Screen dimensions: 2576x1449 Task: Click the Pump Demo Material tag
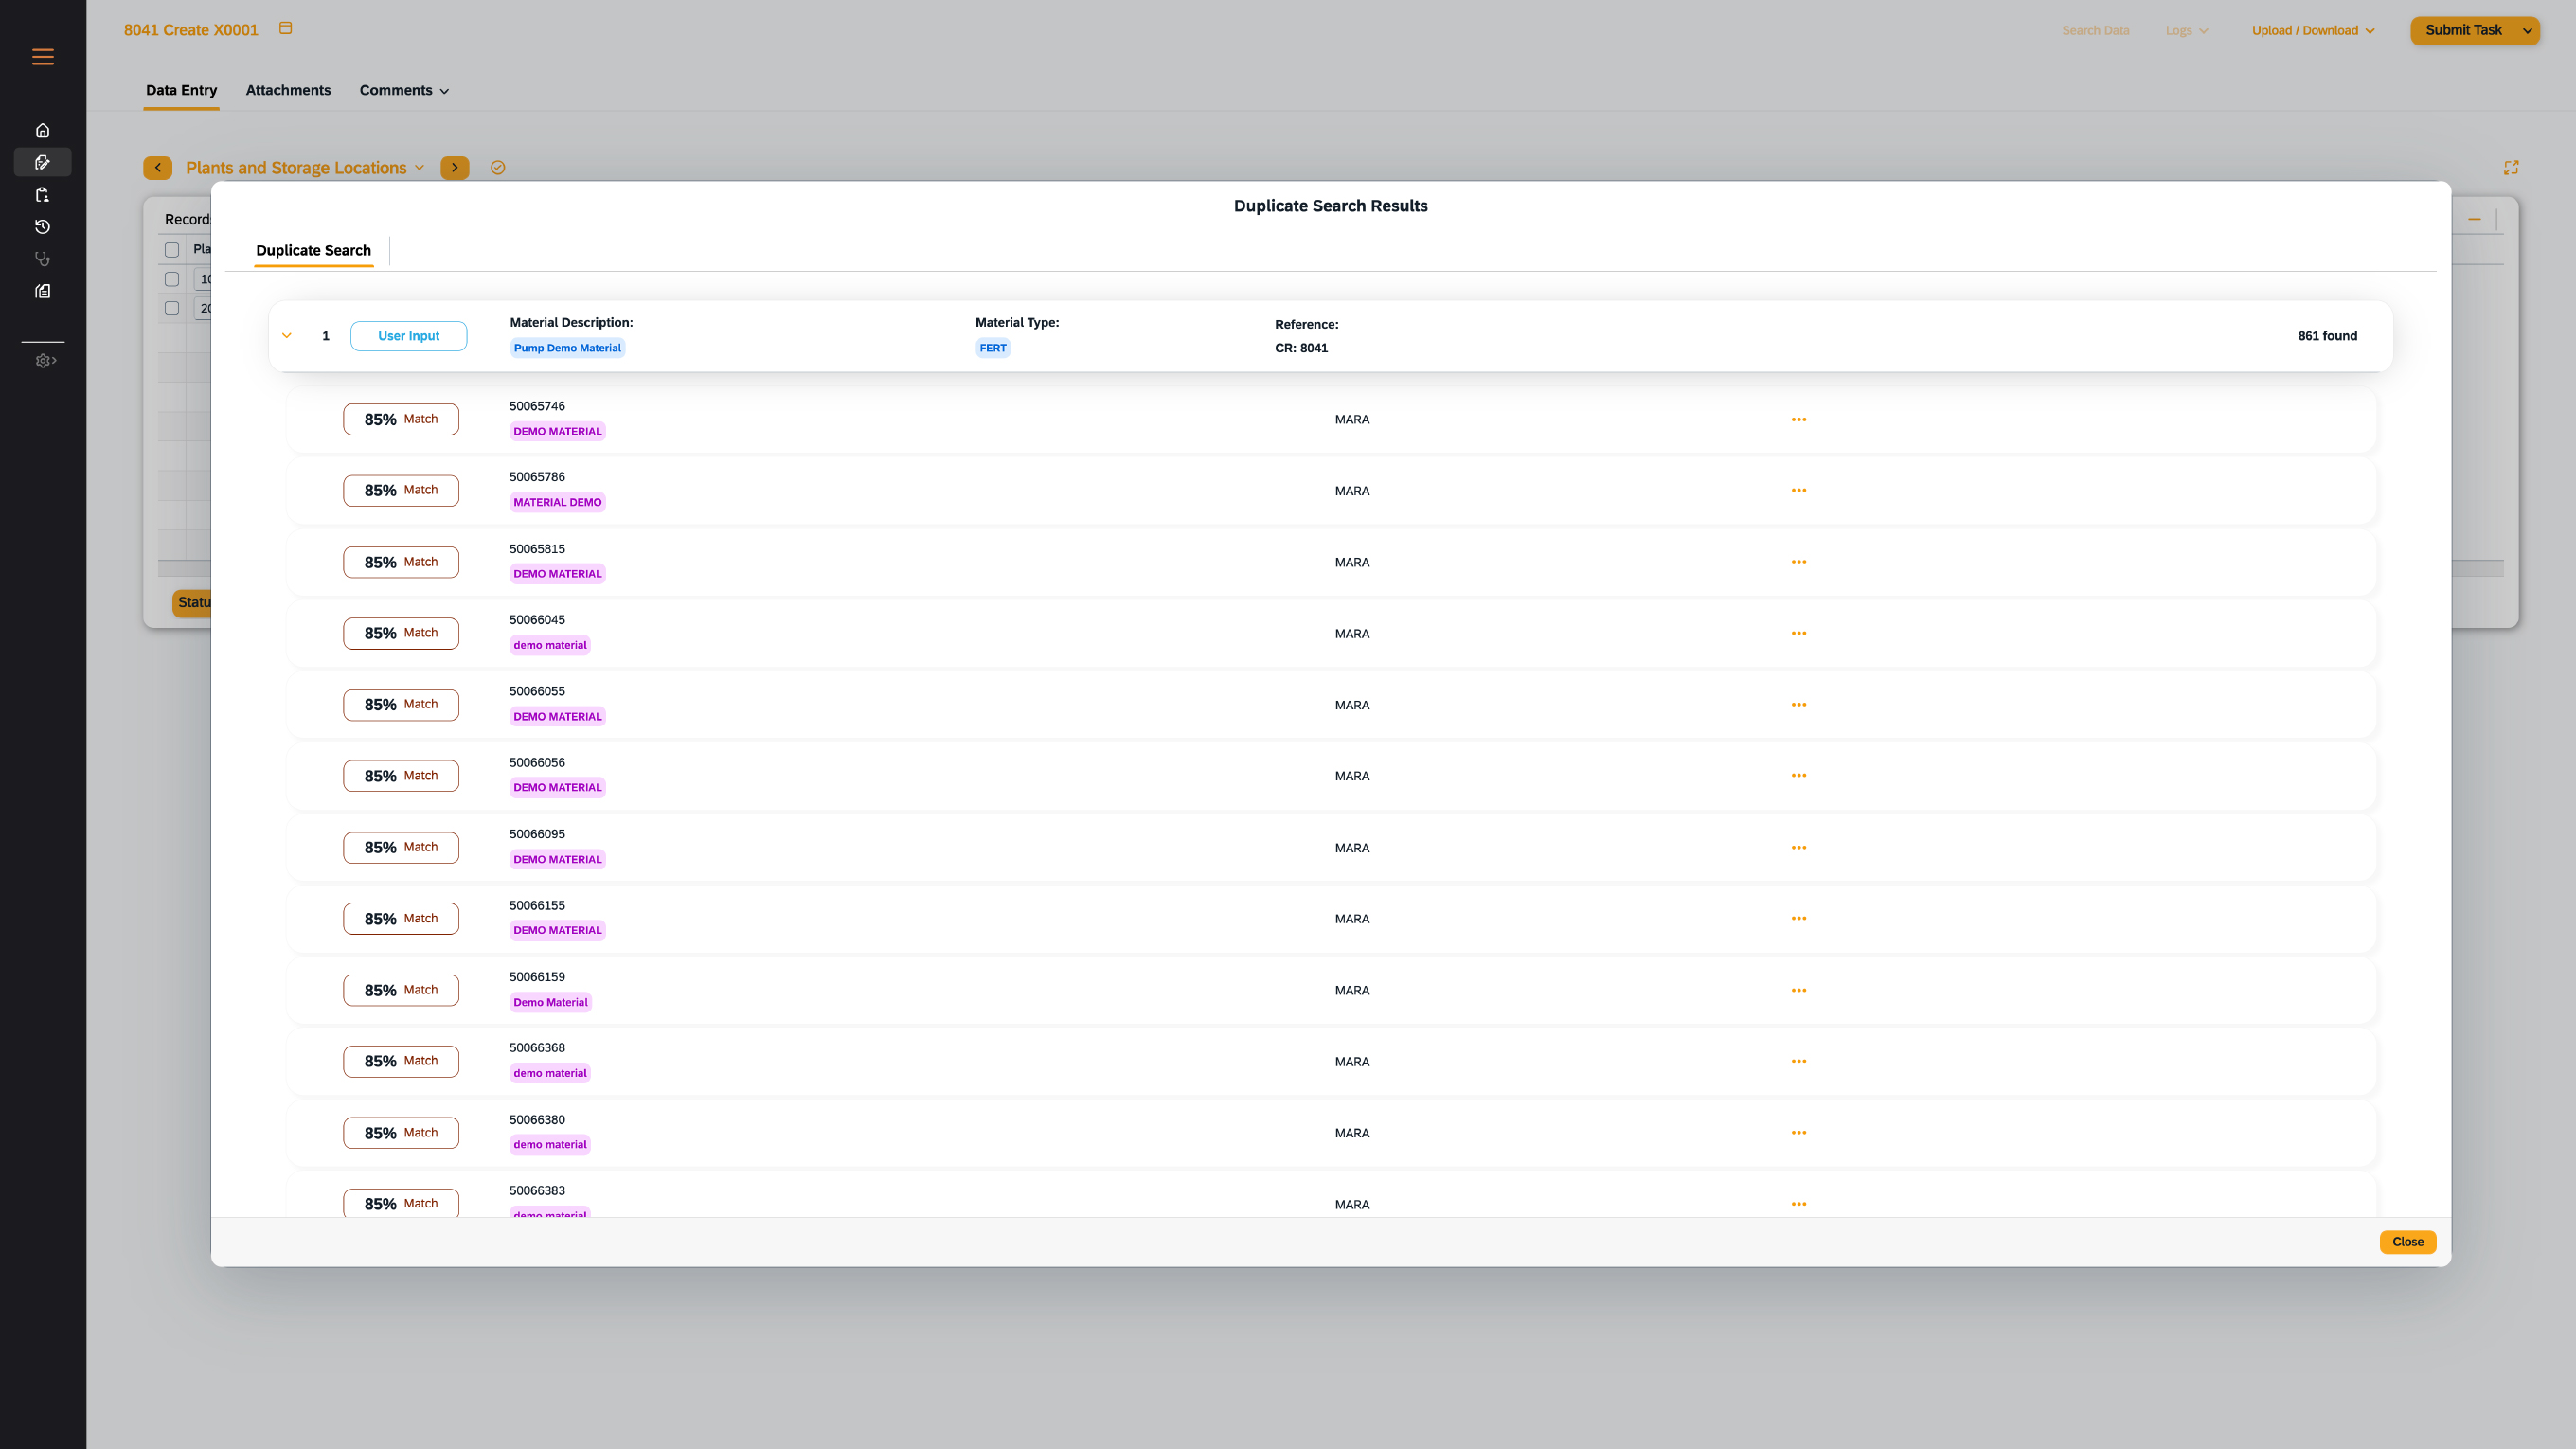coord(567,348)
